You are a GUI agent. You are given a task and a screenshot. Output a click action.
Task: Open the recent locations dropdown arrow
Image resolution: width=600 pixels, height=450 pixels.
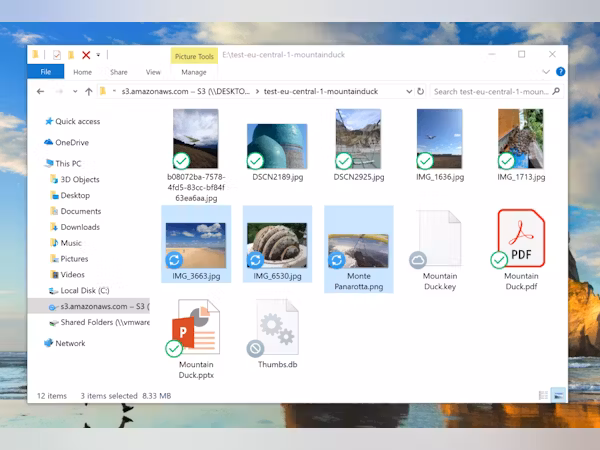tap(75, 91)
